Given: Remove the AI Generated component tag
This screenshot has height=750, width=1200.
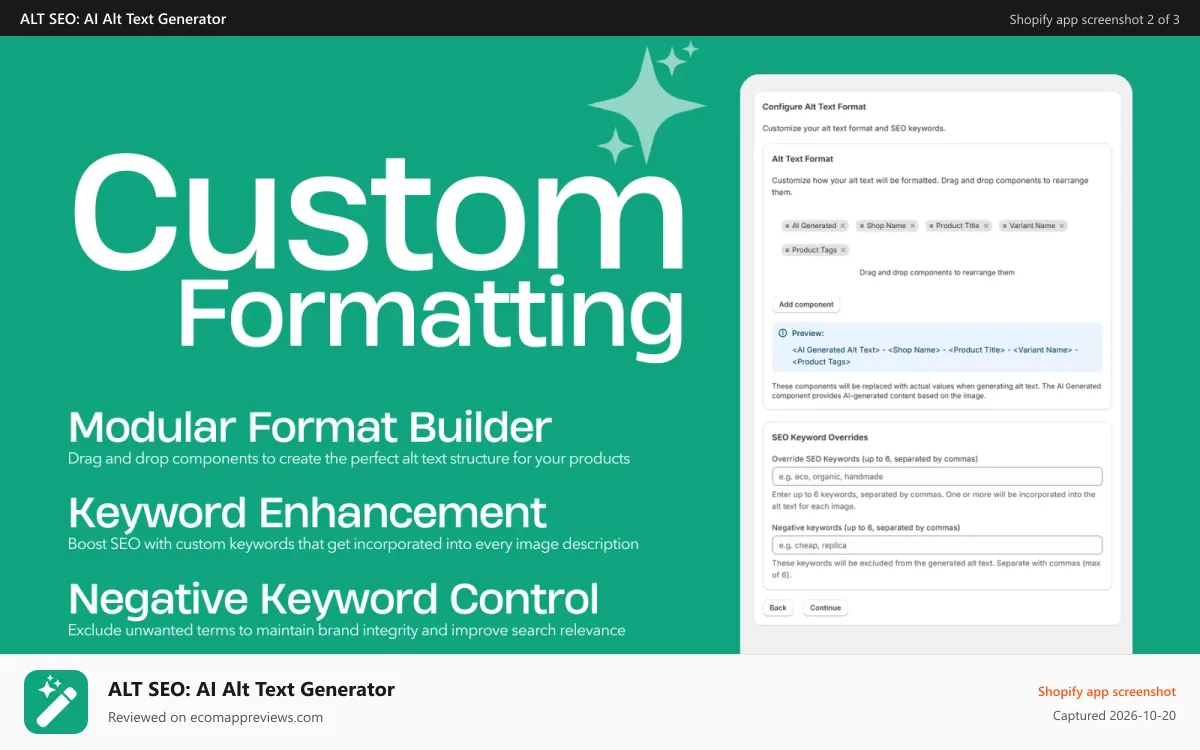Looking at the screenshot, I should point(843,226).
